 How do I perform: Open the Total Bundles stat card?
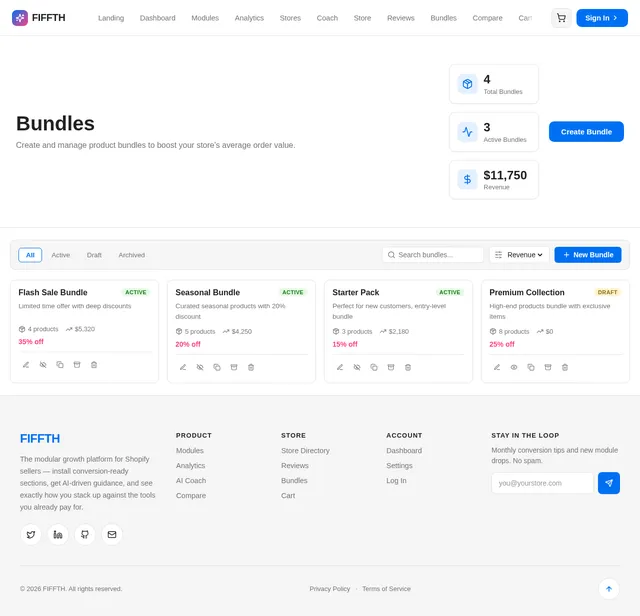(x=494, y=84)
